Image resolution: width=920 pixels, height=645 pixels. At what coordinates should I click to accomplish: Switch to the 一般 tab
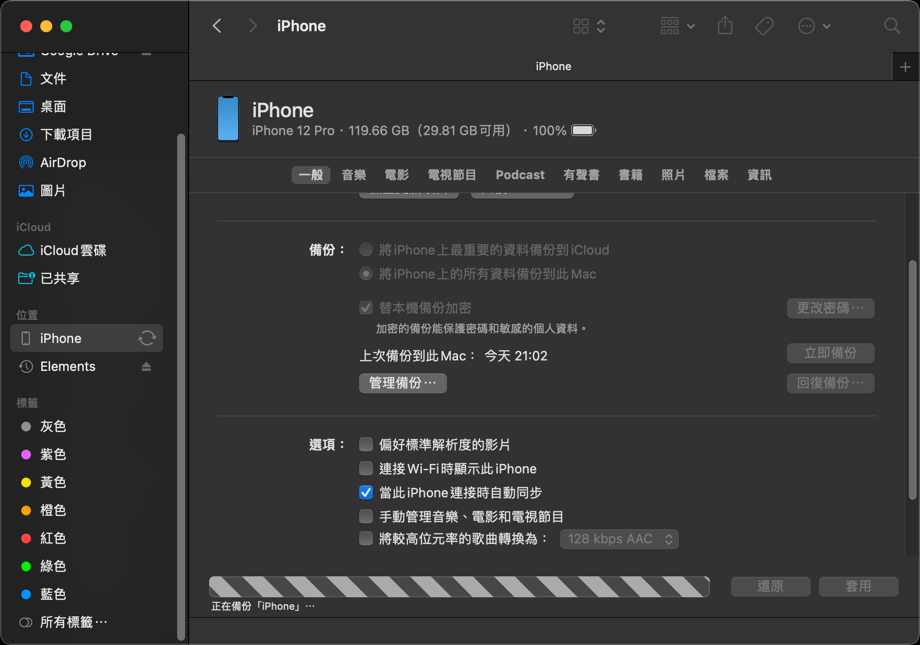click(311, 175)
